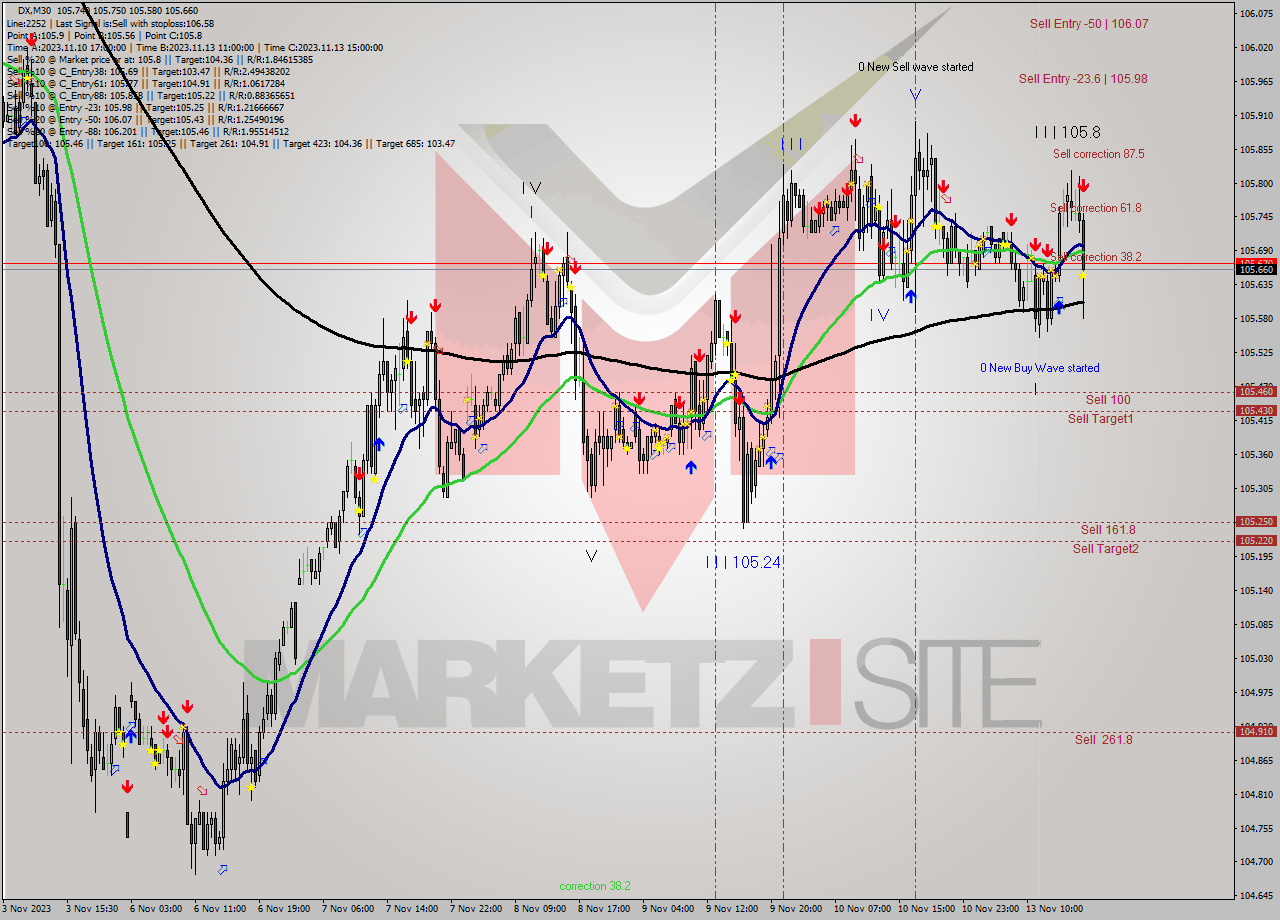Image resolution: width=1280 pixels, height=920 pixels.
Task: Click the 105.965 price axis label
Action: tap(1257, 81)
